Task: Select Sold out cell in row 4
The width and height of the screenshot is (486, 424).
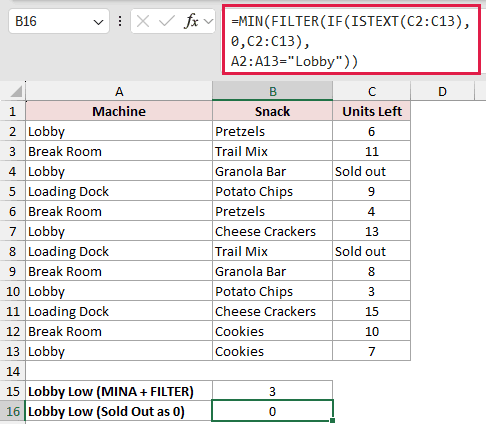Action: tap(372, 171)
